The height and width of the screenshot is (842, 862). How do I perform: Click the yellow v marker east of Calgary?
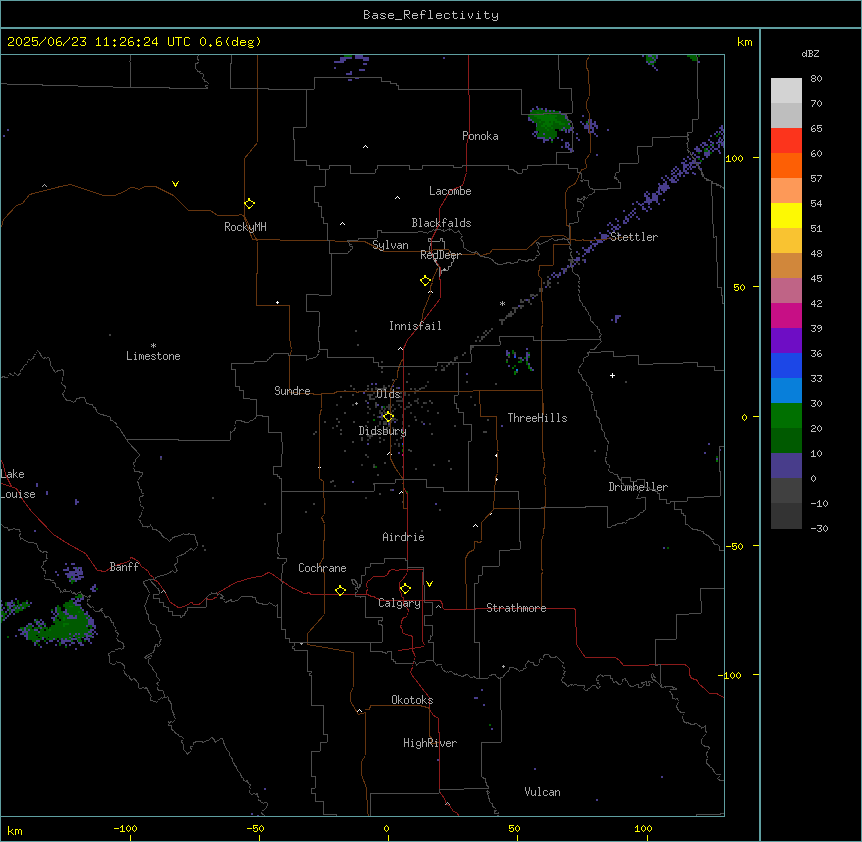coord(429,584)
